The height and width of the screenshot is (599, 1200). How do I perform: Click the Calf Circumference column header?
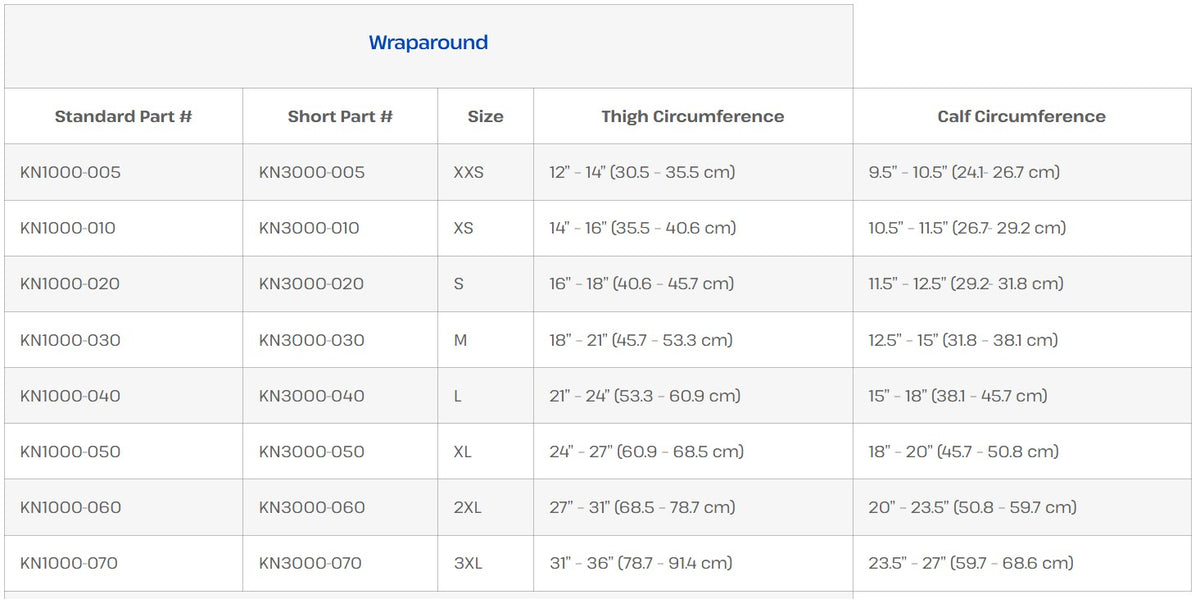[1021, 117]
